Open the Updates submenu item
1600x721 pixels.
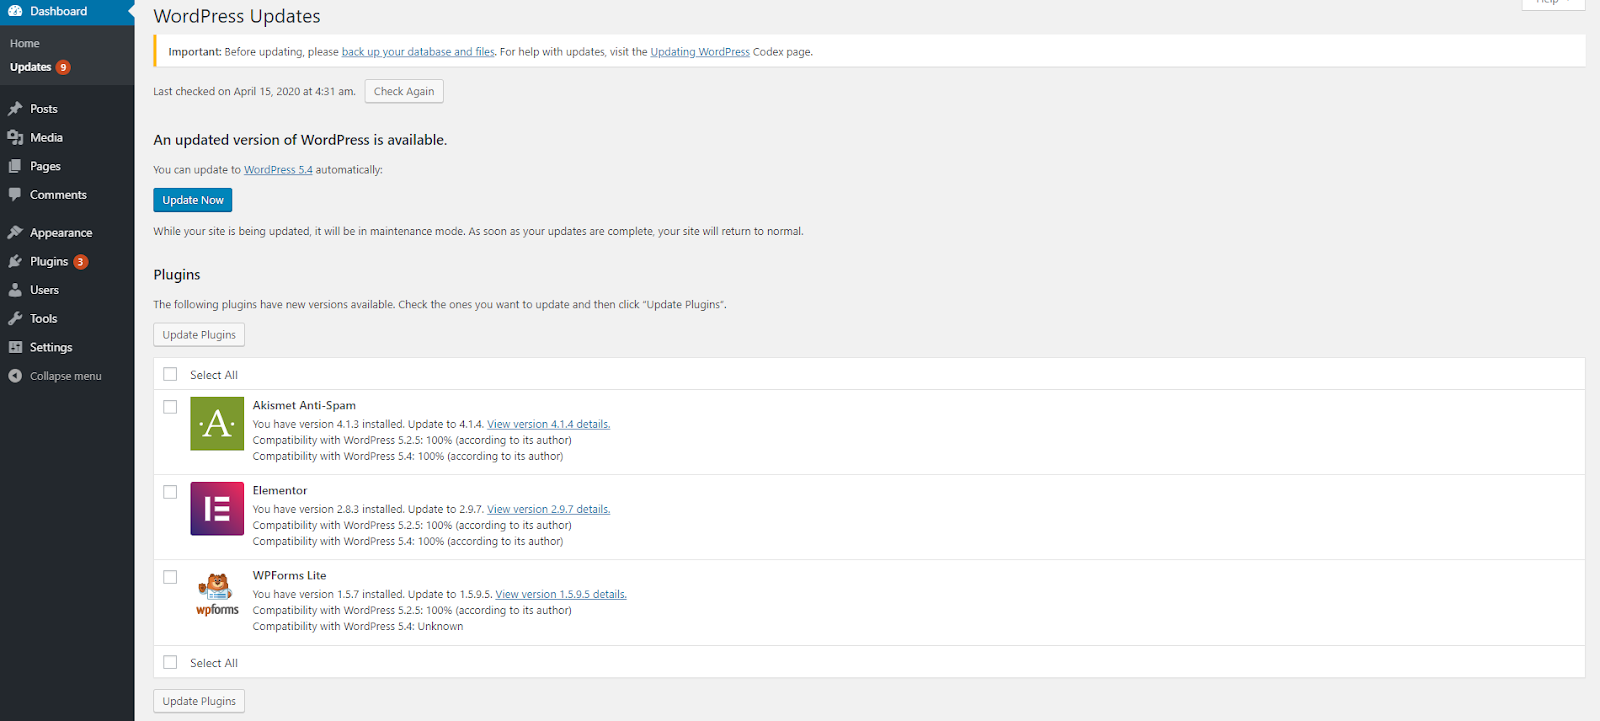point(30,67)
